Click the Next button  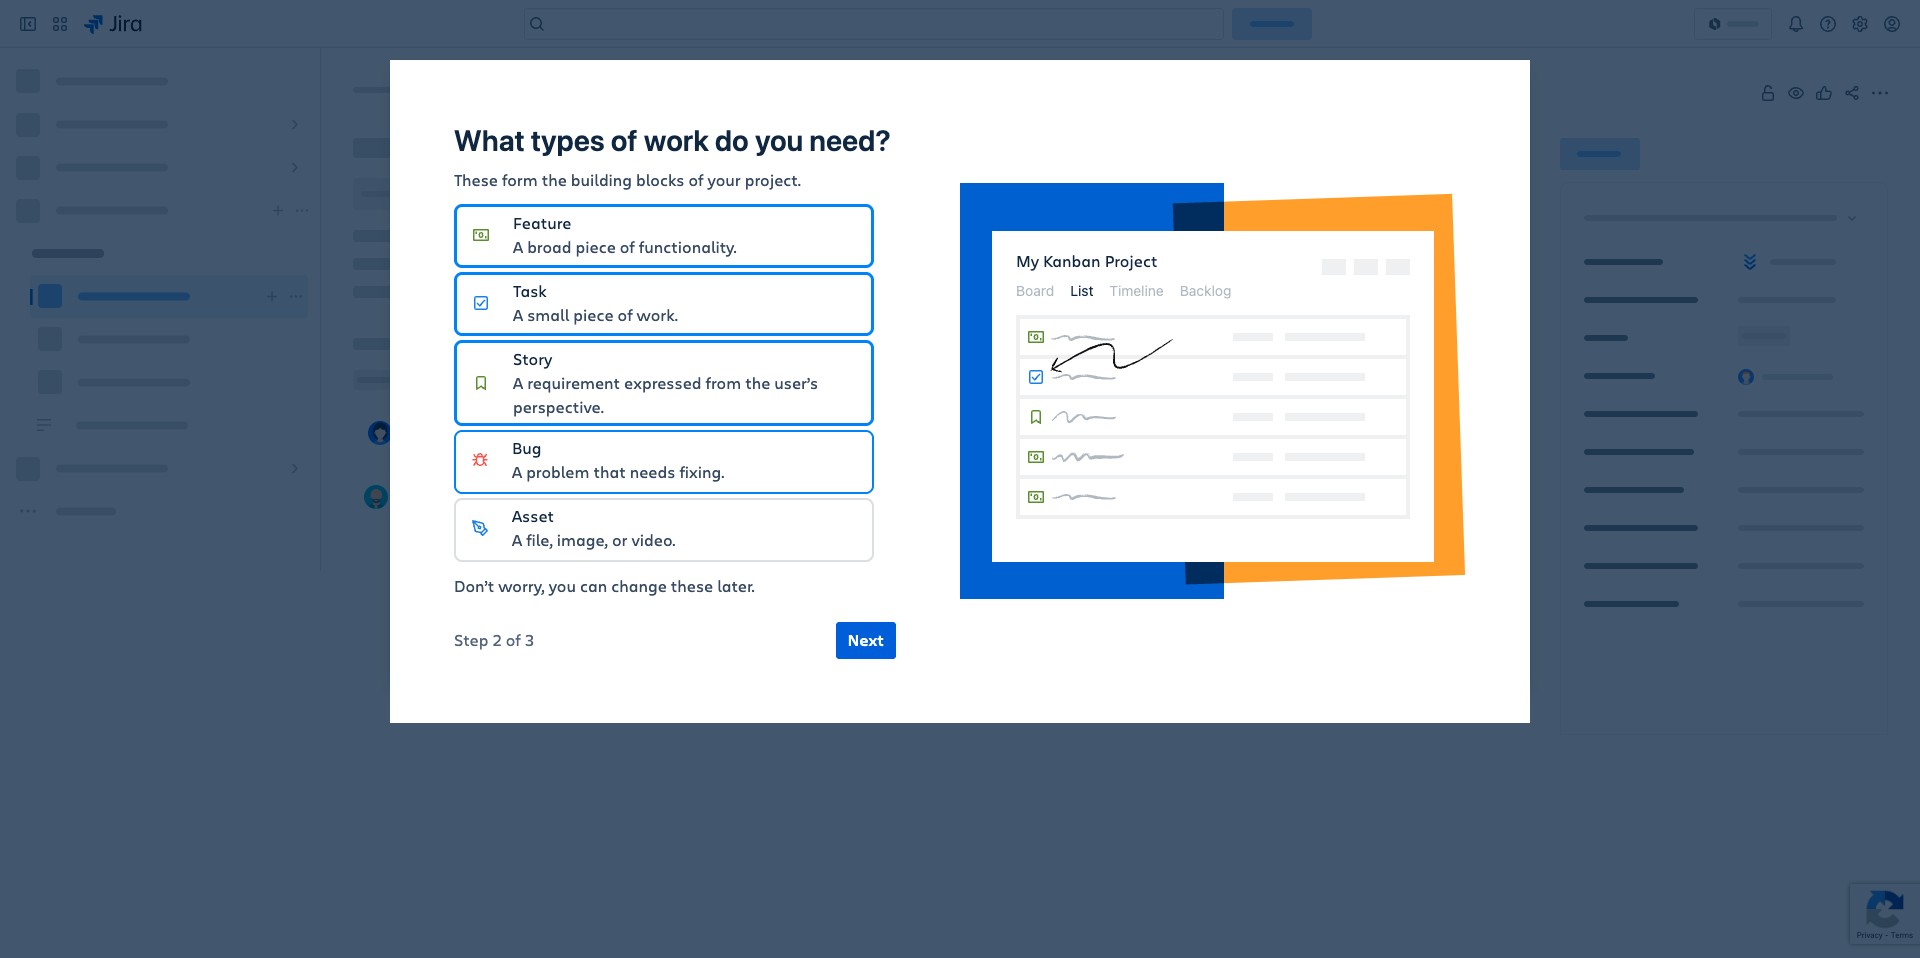click(866, 641)
